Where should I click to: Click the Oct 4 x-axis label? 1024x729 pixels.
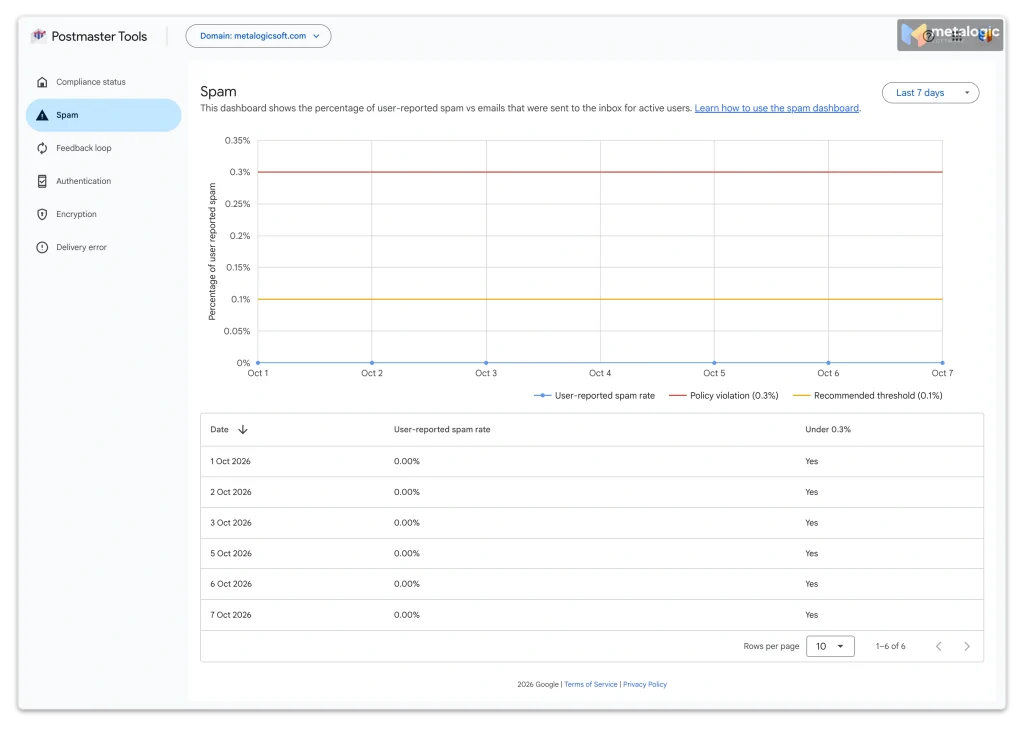(600, 374)
